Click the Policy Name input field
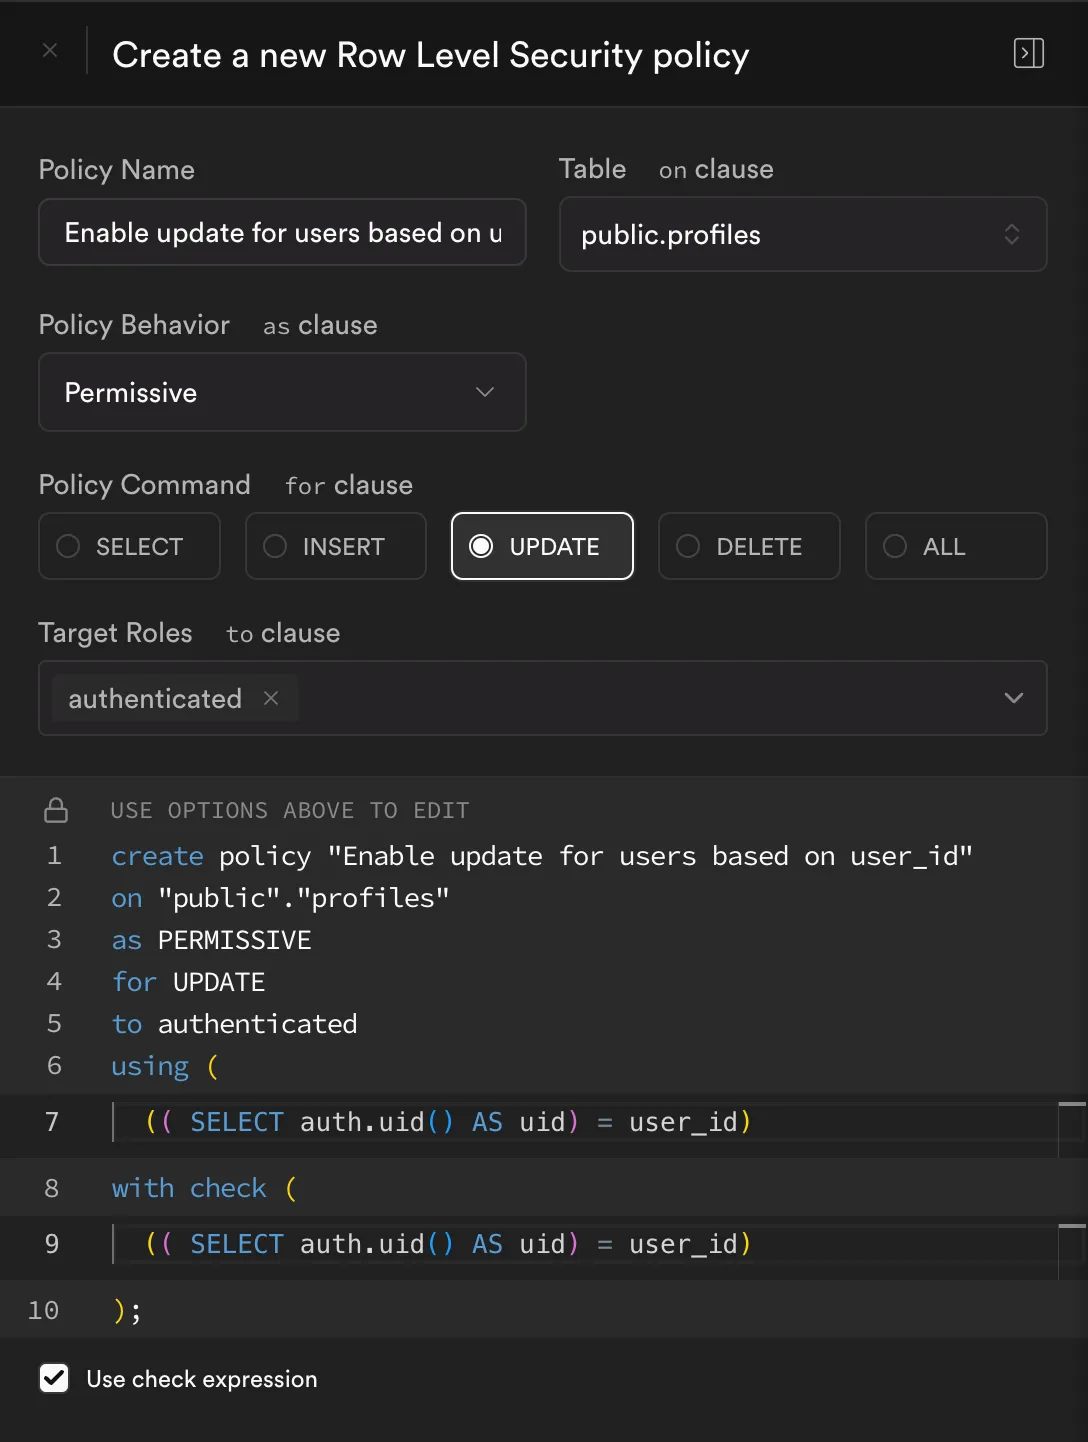Screen dimensions: 1088x1442 click(x=282, y=233)
